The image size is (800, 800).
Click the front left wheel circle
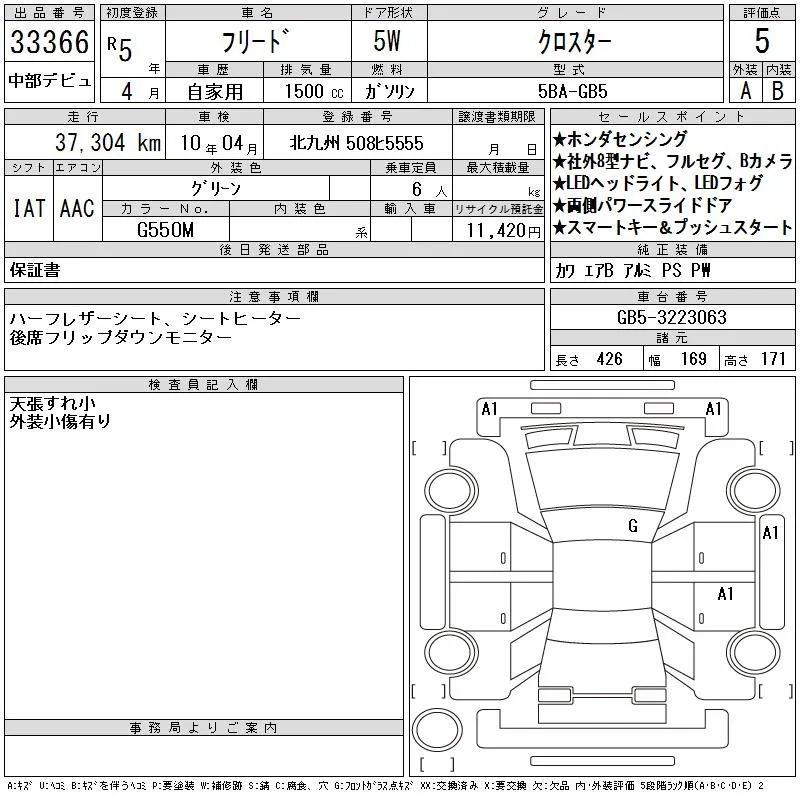451,491
